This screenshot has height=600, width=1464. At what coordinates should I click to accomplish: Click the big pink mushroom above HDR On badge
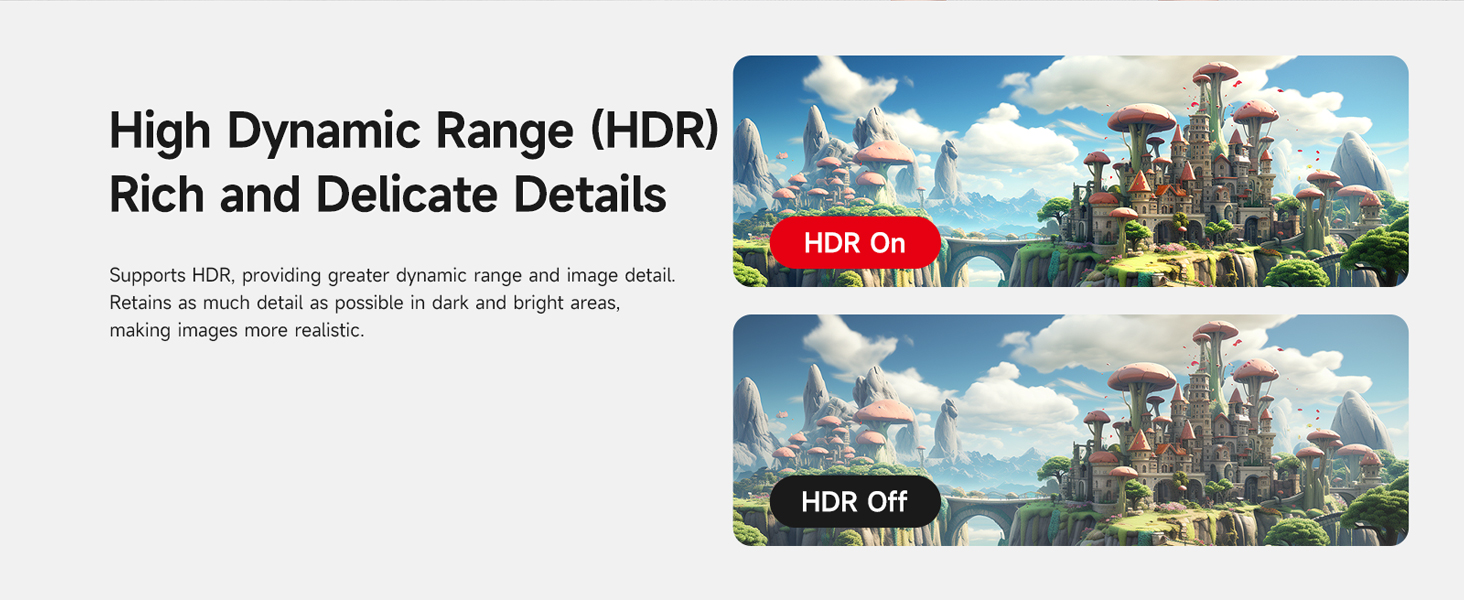pyautogui.click(x=884, y=157)
